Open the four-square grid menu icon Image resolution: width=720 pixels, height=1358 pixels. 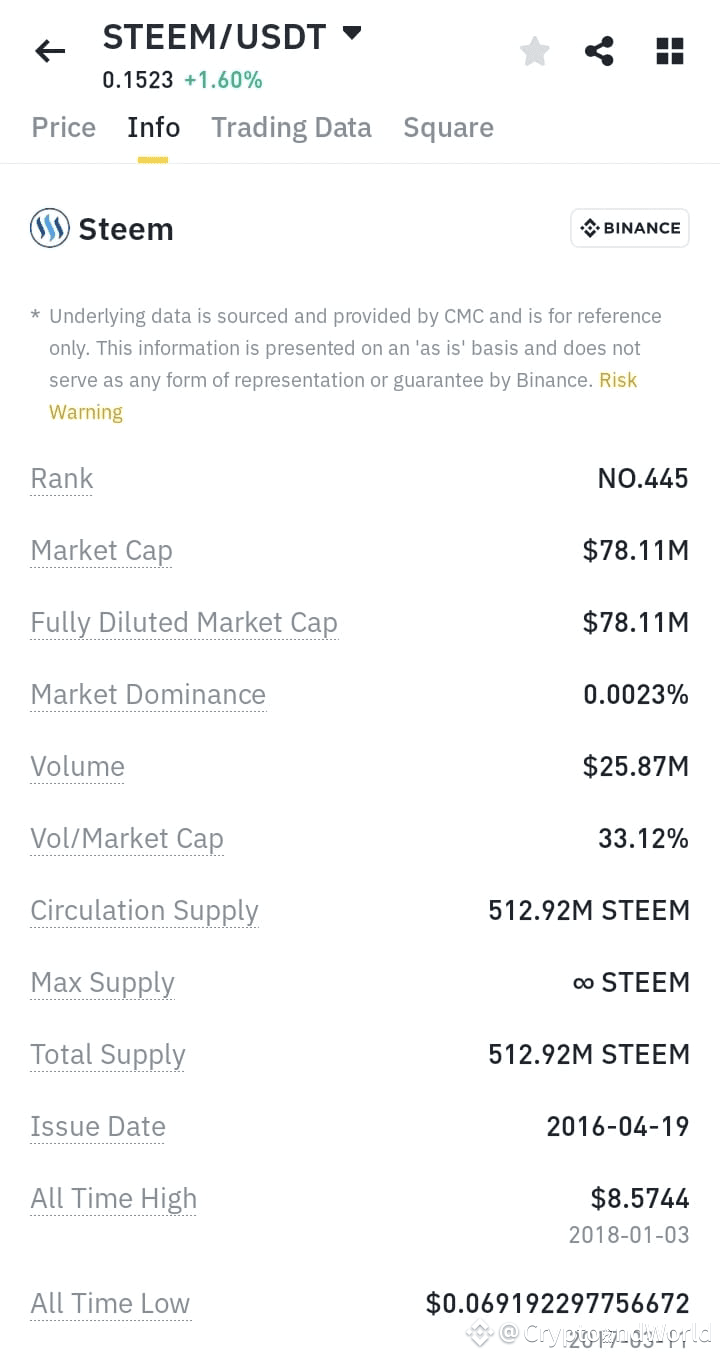pos(670,51)
